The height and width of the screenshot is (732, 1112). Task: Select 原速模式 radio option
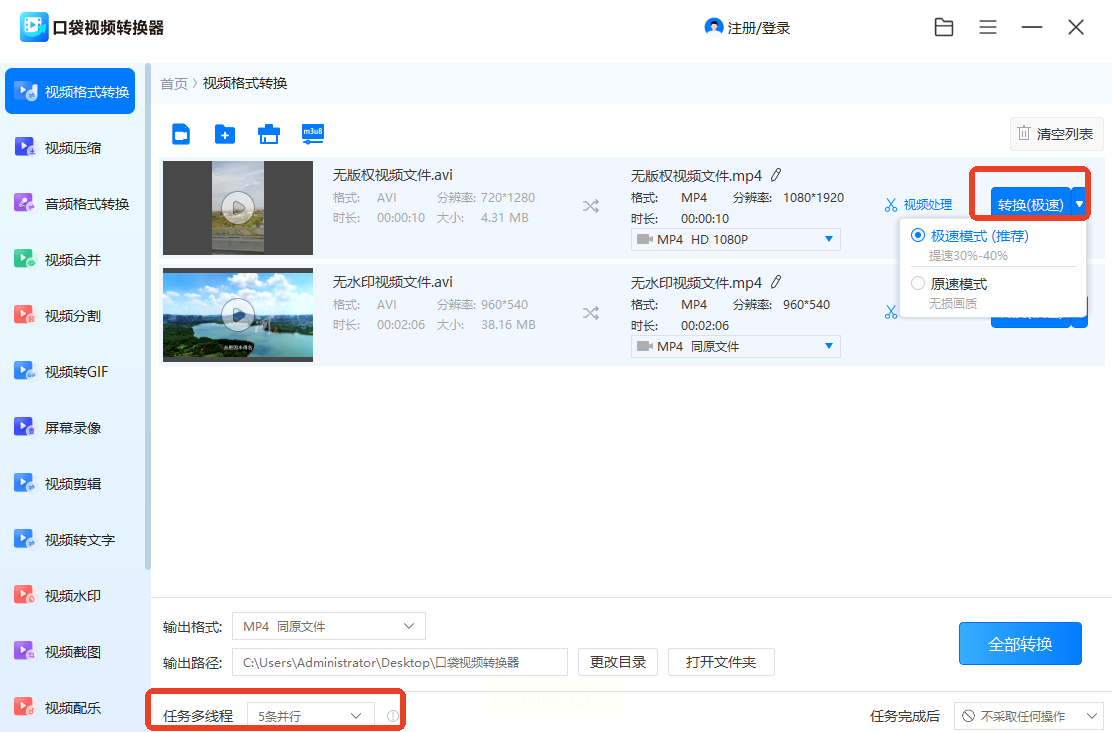(x=918, y=284)
